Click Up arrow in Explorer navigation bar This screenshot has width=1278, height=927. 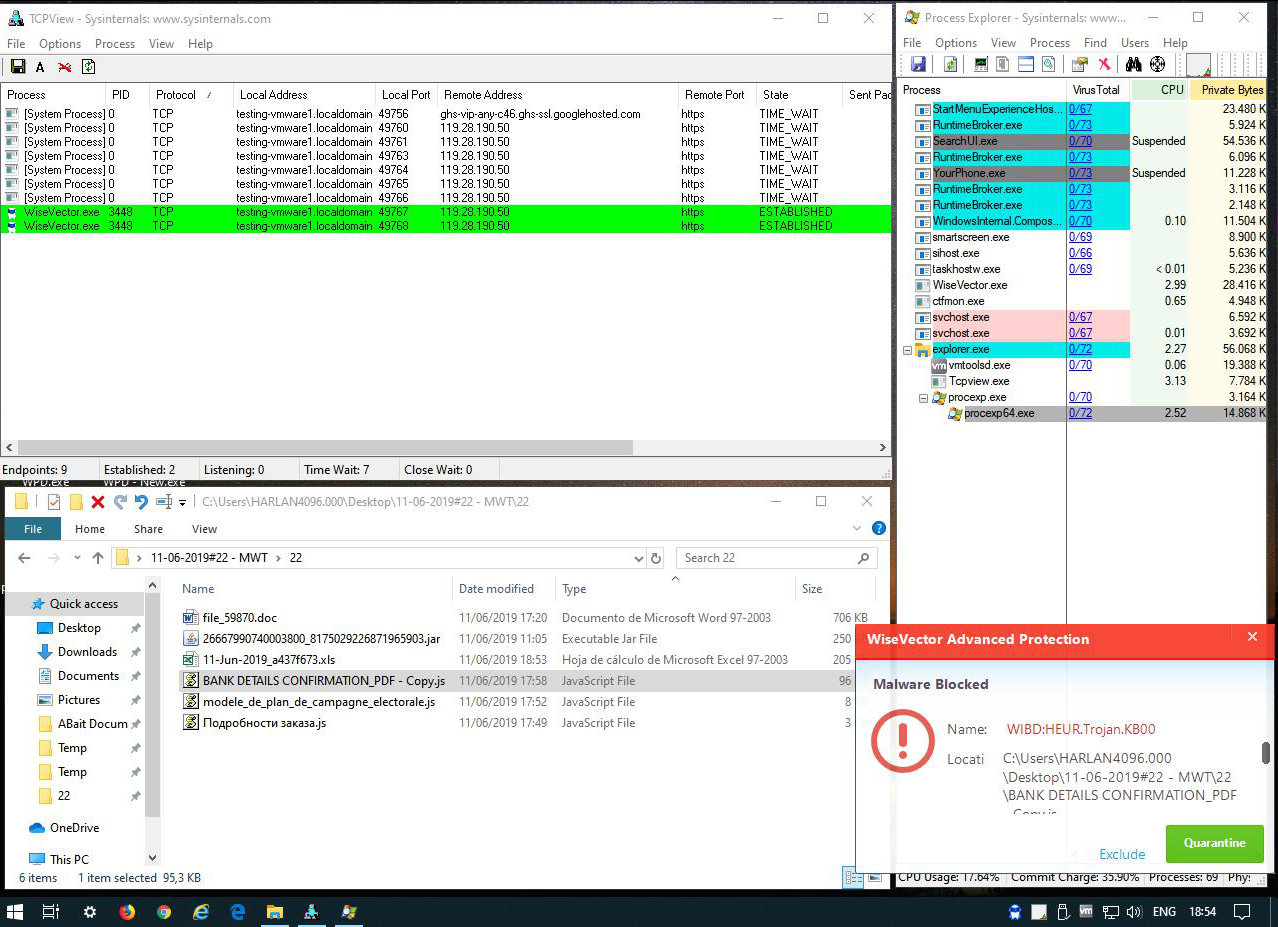point(98,558)
